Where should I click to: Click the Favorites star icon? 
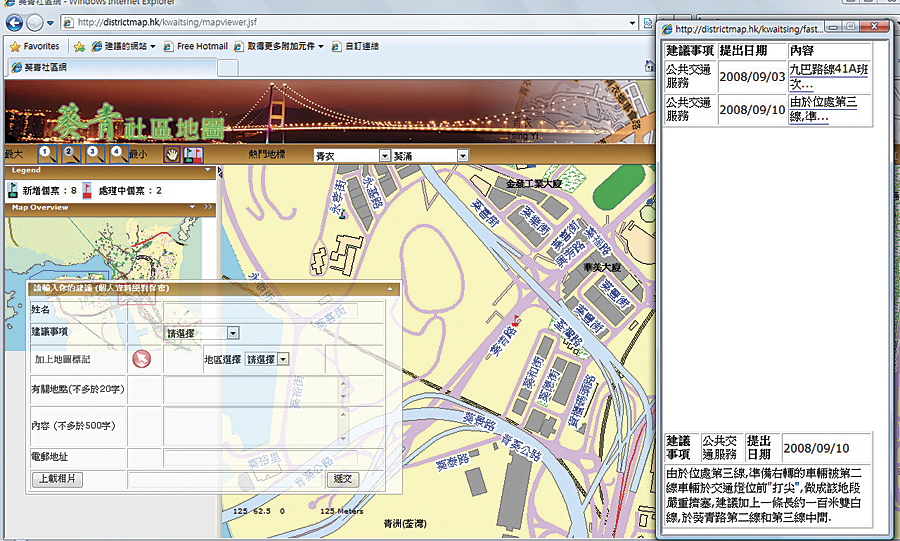tap(15, 46)
